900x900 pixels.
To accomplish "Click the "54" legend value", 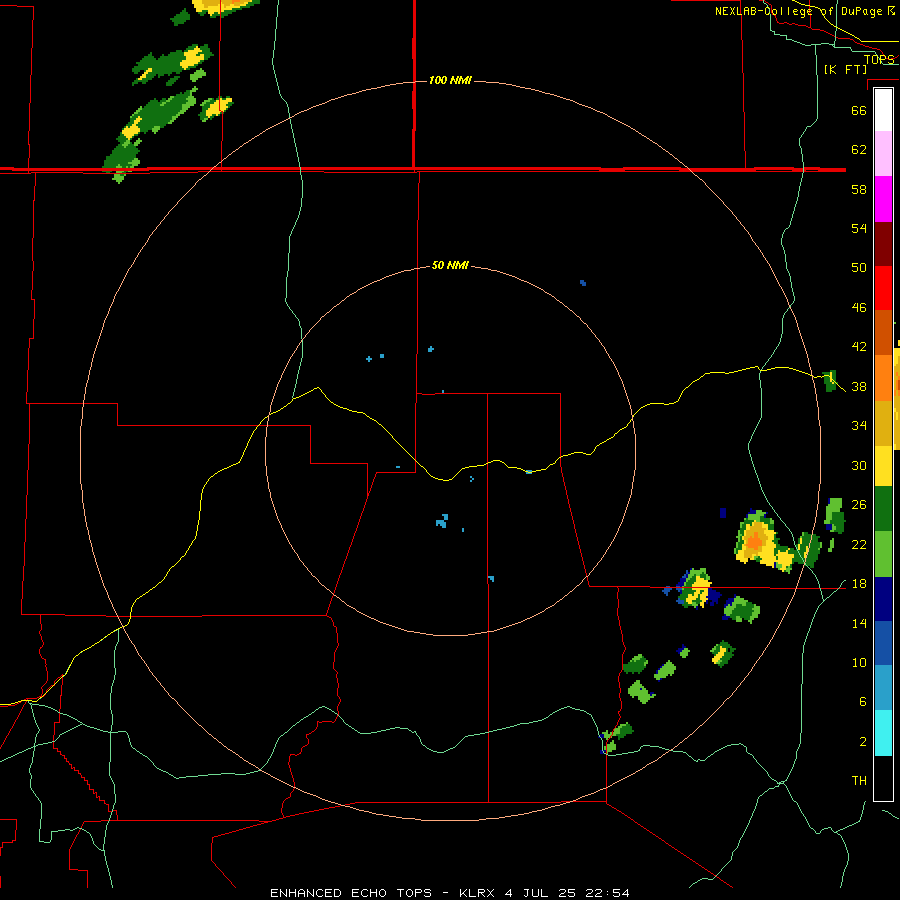I will pos(859,228).
